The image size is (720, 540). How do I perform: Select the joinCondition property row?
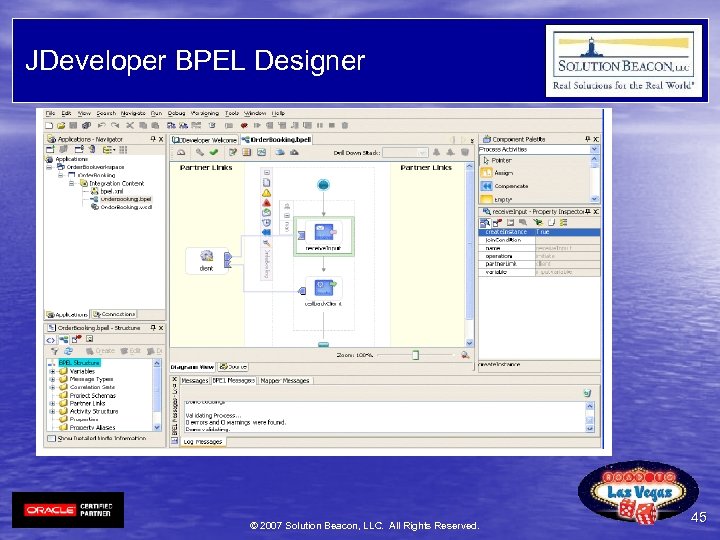click(540, 240)
